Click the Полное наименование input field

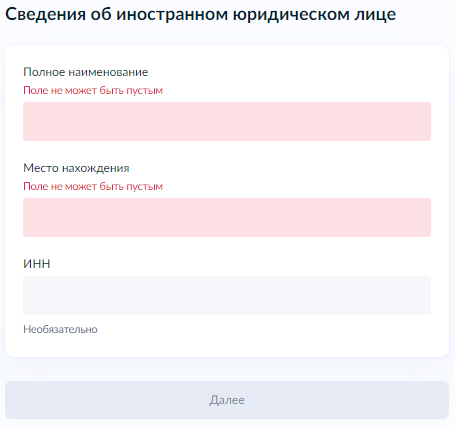pos(227,121)
